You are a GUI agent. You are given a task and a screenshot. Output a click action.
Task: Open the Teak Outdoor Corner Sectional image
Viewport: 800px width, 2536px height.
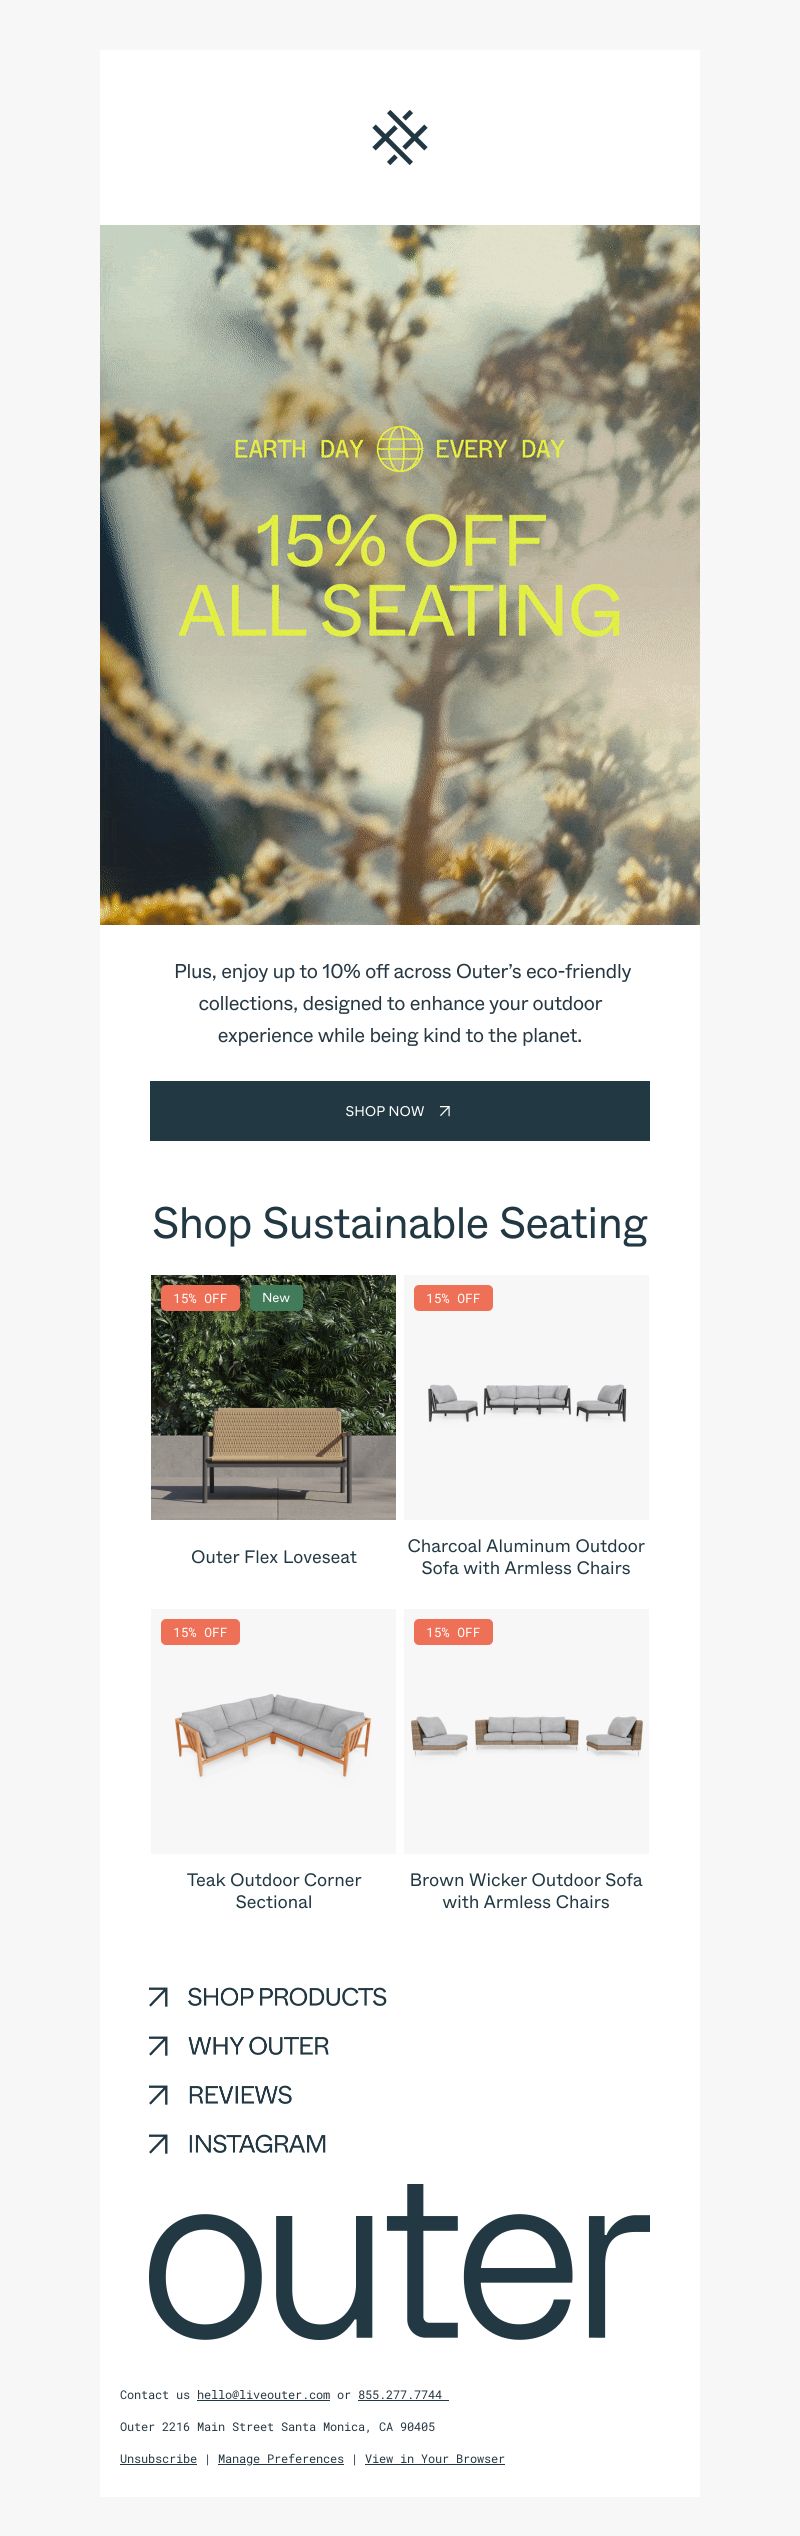pos(273,1731)
